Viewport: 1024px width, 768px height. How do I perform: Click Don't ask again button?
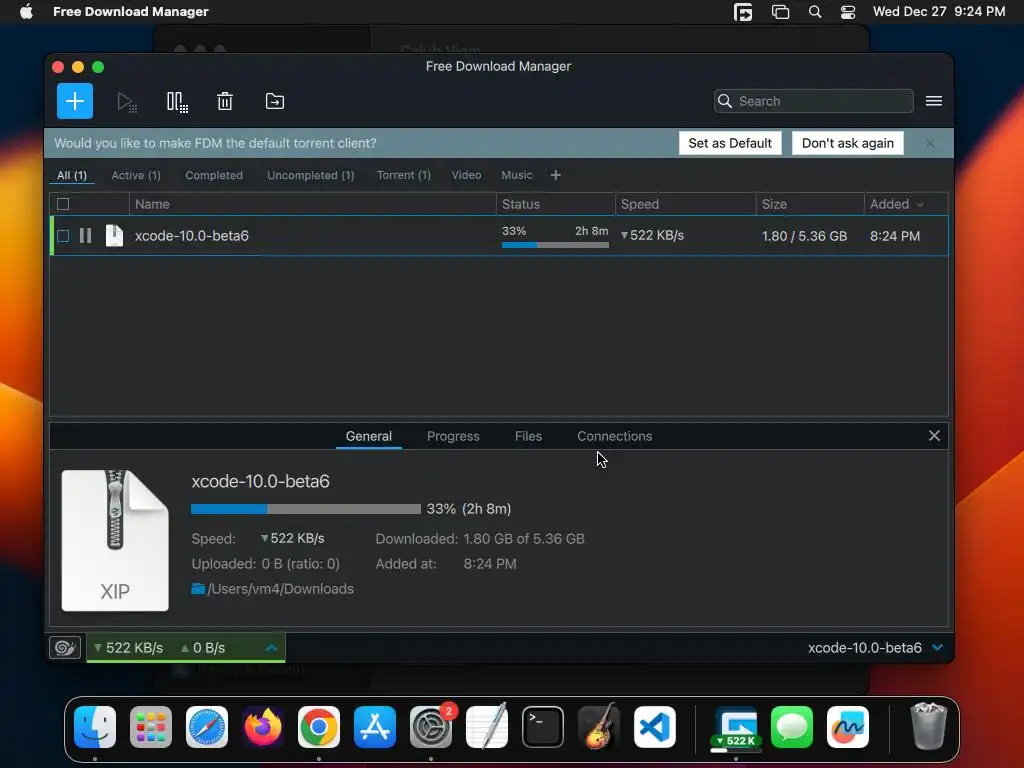[848, 143]
